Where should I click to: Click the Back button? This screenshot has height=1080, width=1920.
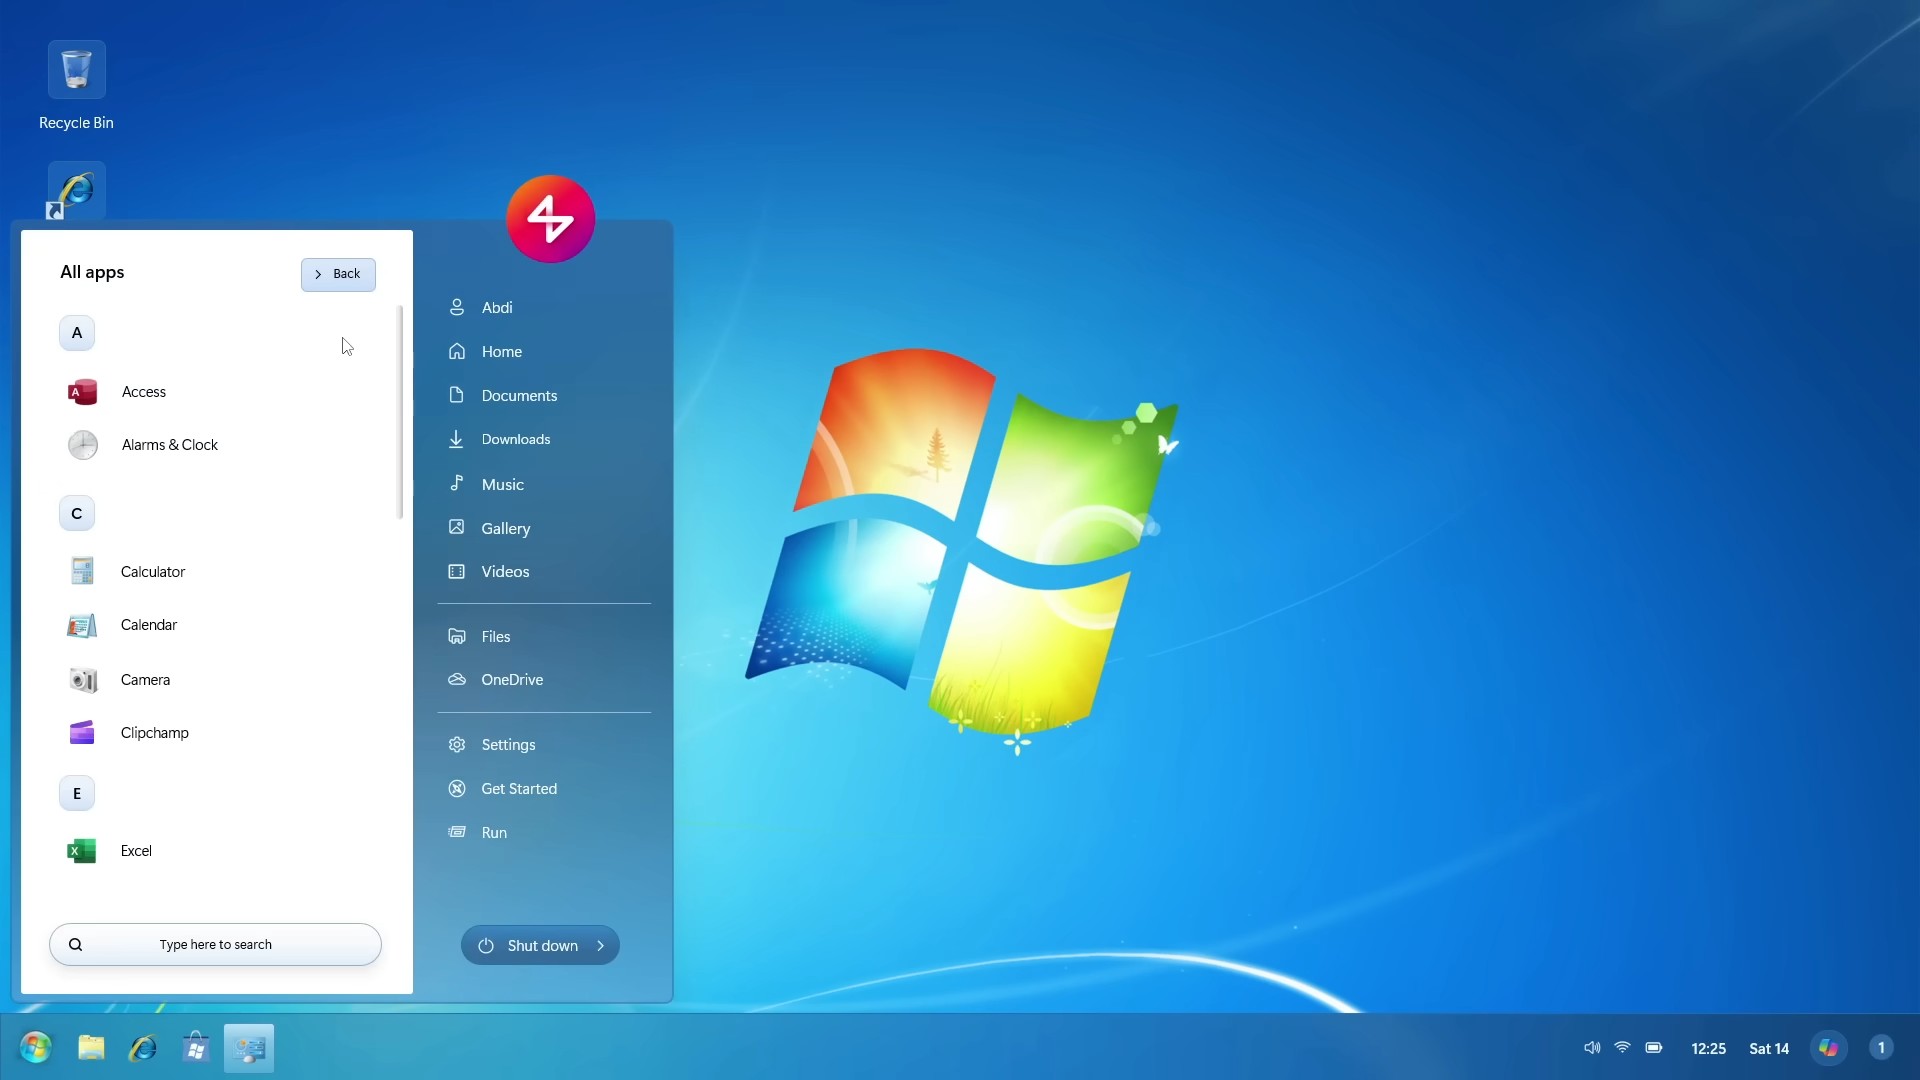338,274
